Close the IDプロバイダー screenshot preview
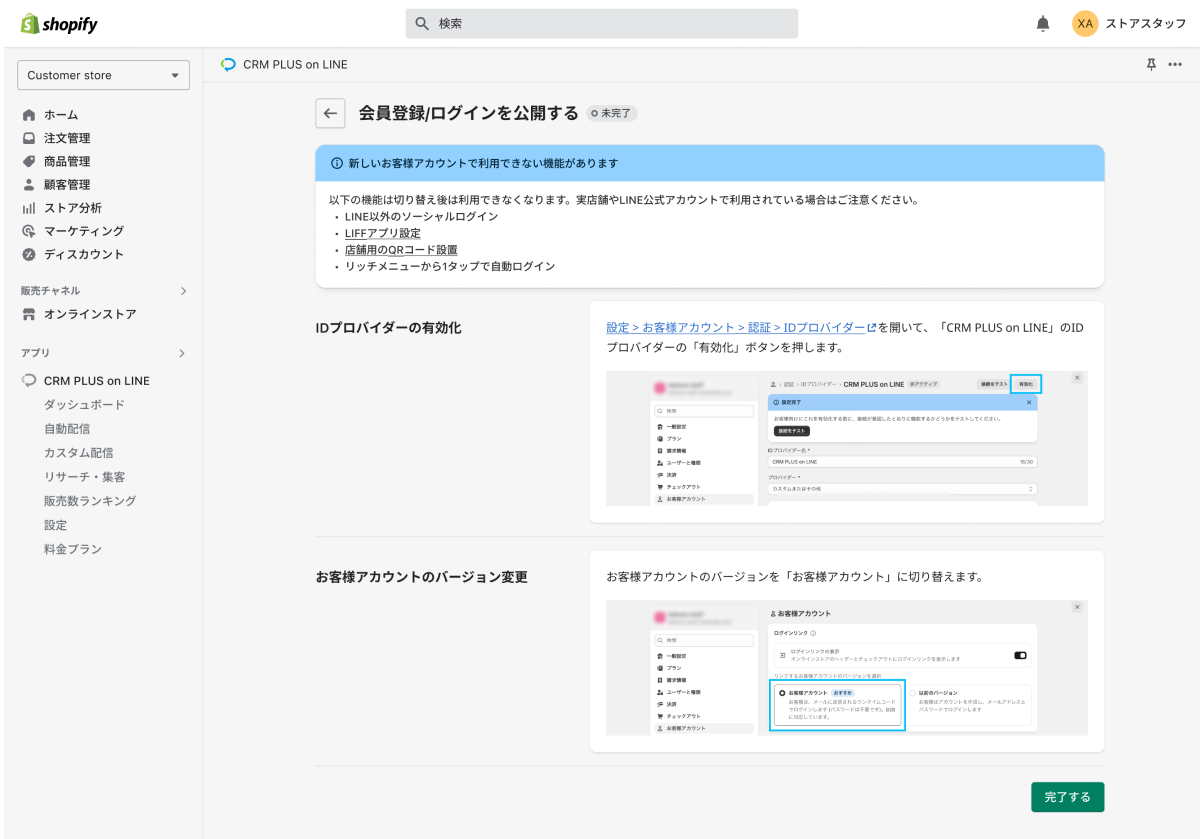1200x839 pixels. click(x=1077, y=378)
